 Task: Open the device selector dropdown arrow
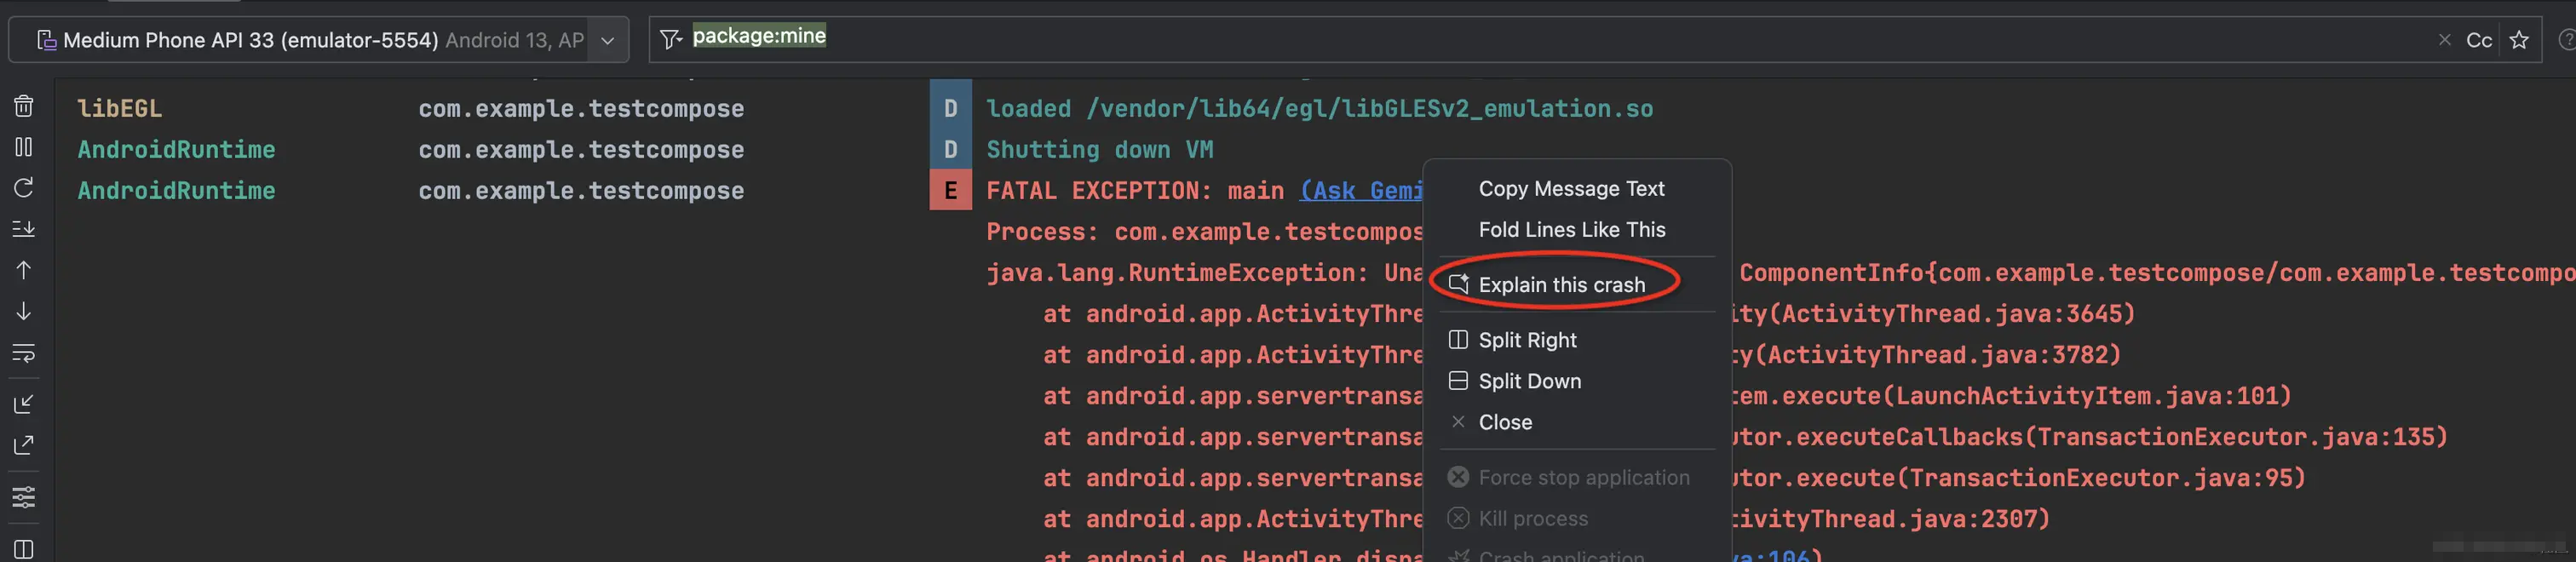pos(607,41)
